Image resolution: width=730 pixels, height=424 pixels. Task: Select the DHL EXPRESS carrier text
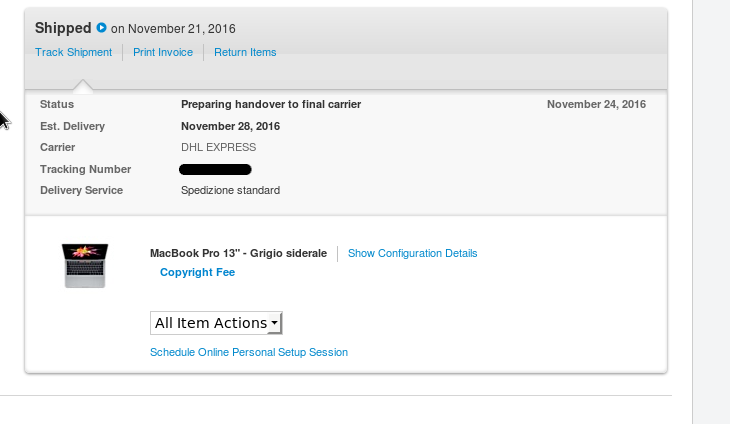(x=218, y=148)
